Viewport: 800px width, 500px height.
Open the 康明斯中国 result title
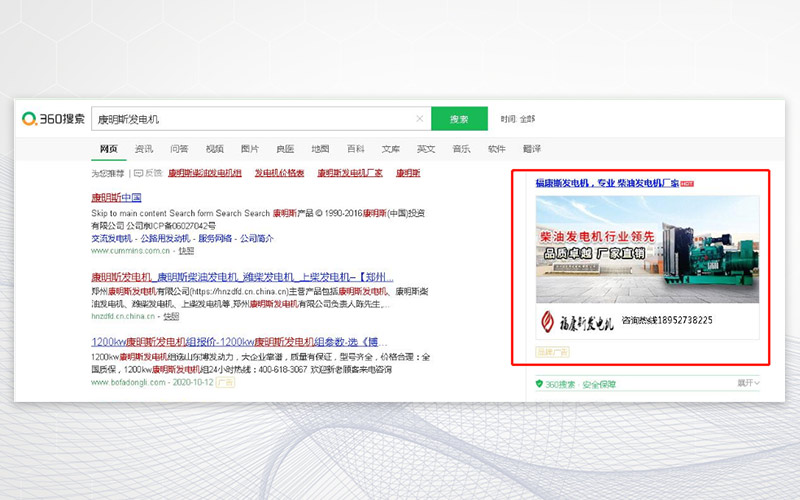[116, 197]
